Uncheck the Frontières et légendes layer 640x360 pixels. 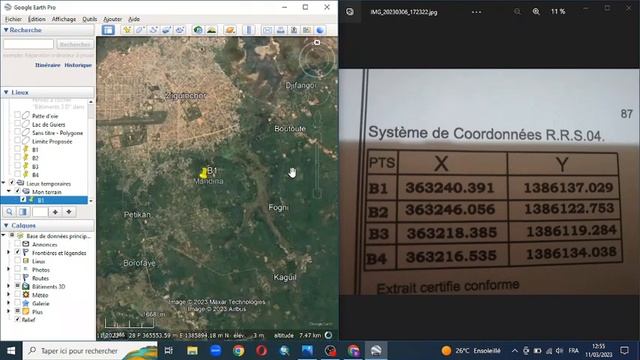tap(18, 253)
